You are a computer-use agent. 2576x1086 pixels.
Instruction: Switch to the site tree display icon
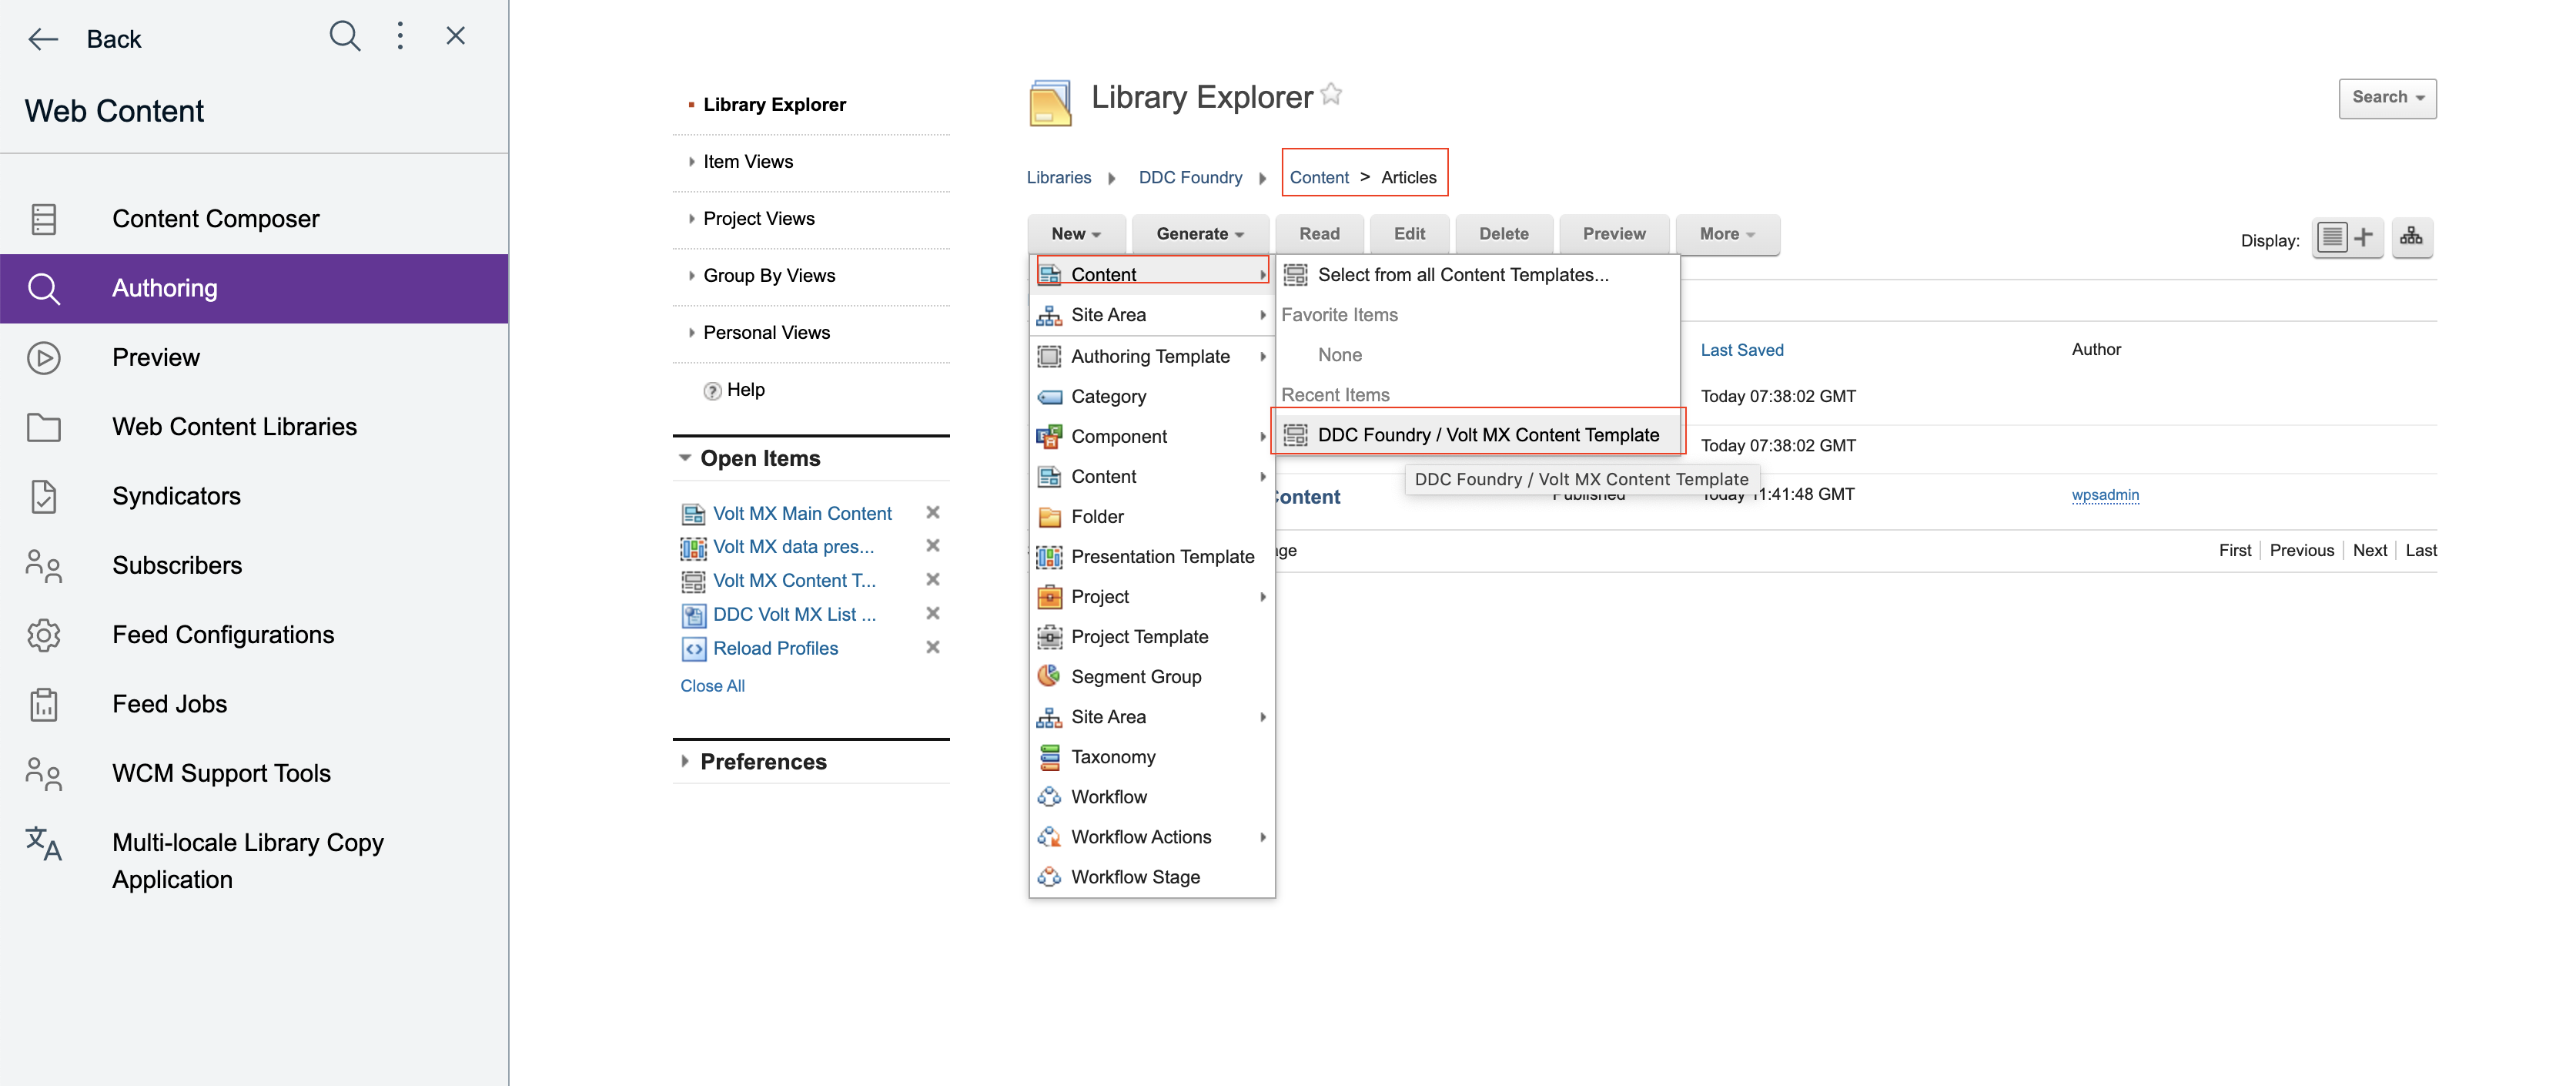pos(2411,238)
